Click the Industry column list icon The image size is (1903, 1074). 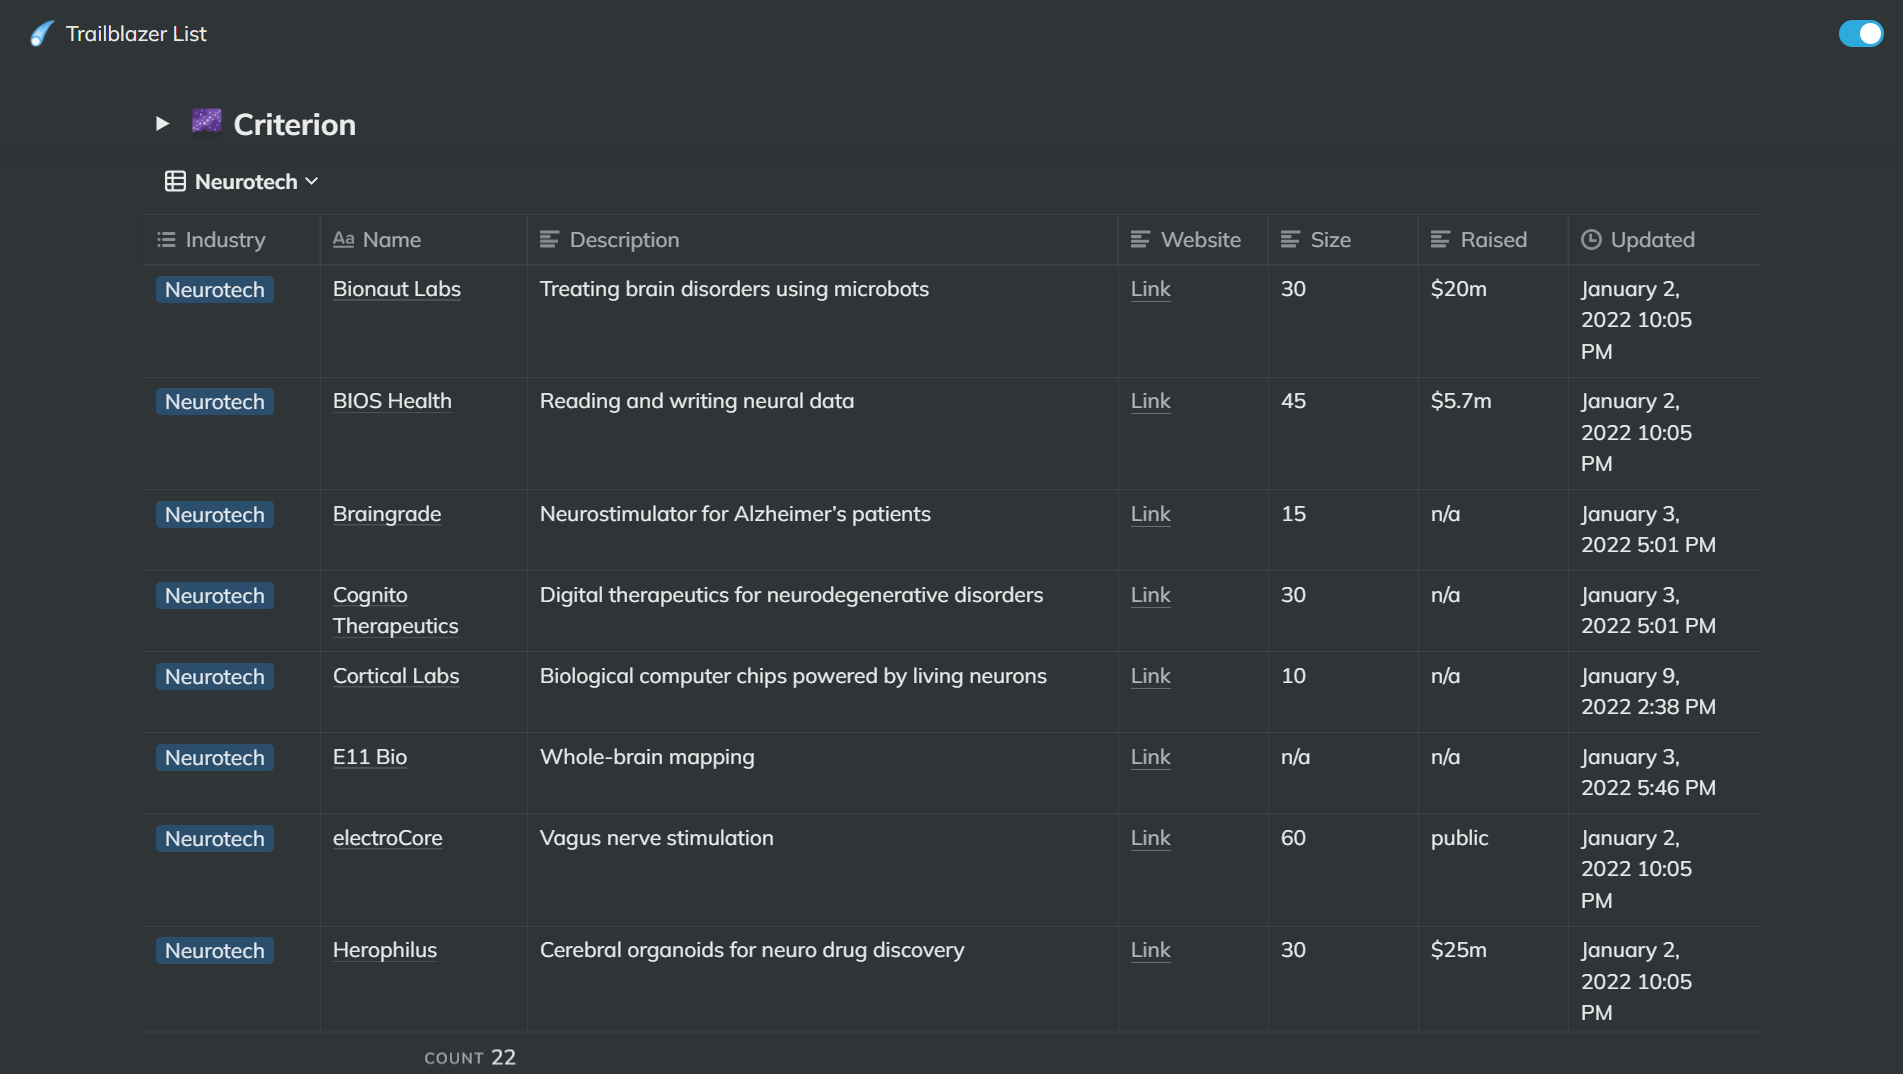click(x=166, y=240)
